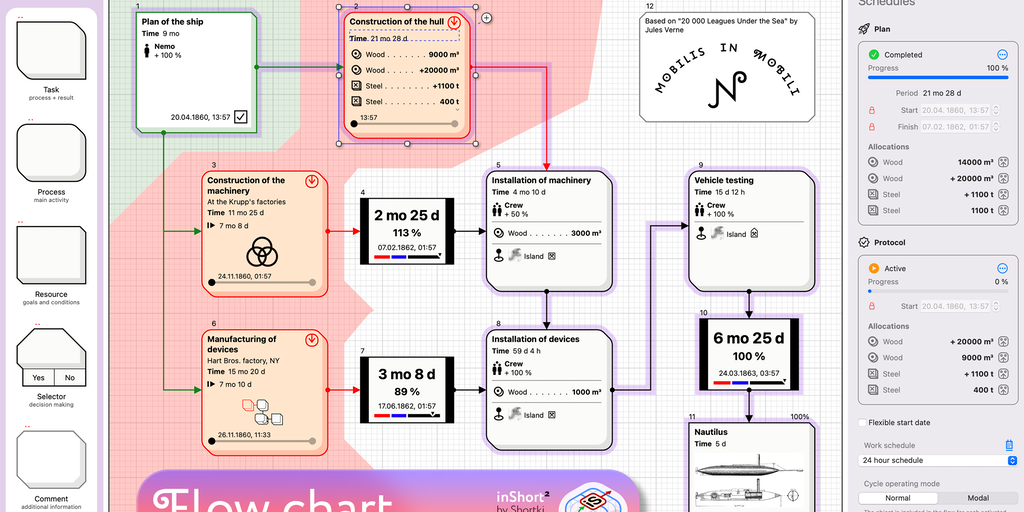Viewport: 1024px width, 512px height.
Task: Click the green Completed status icon
Action: [x=873, y=55]
